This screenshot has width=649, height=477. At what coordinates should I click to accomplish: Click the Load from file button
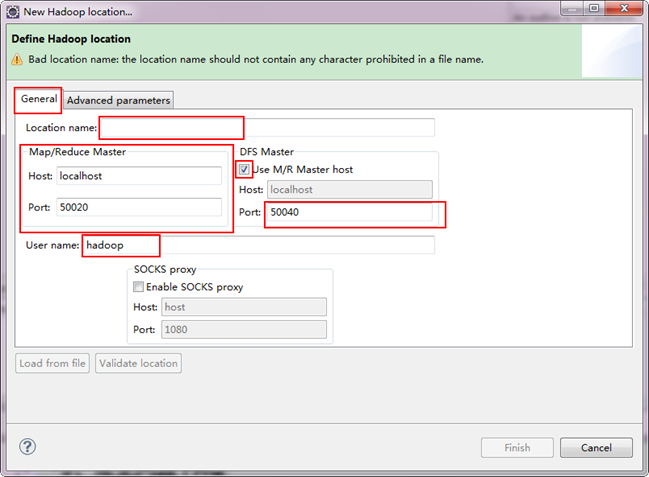click(x=52, y=363)
